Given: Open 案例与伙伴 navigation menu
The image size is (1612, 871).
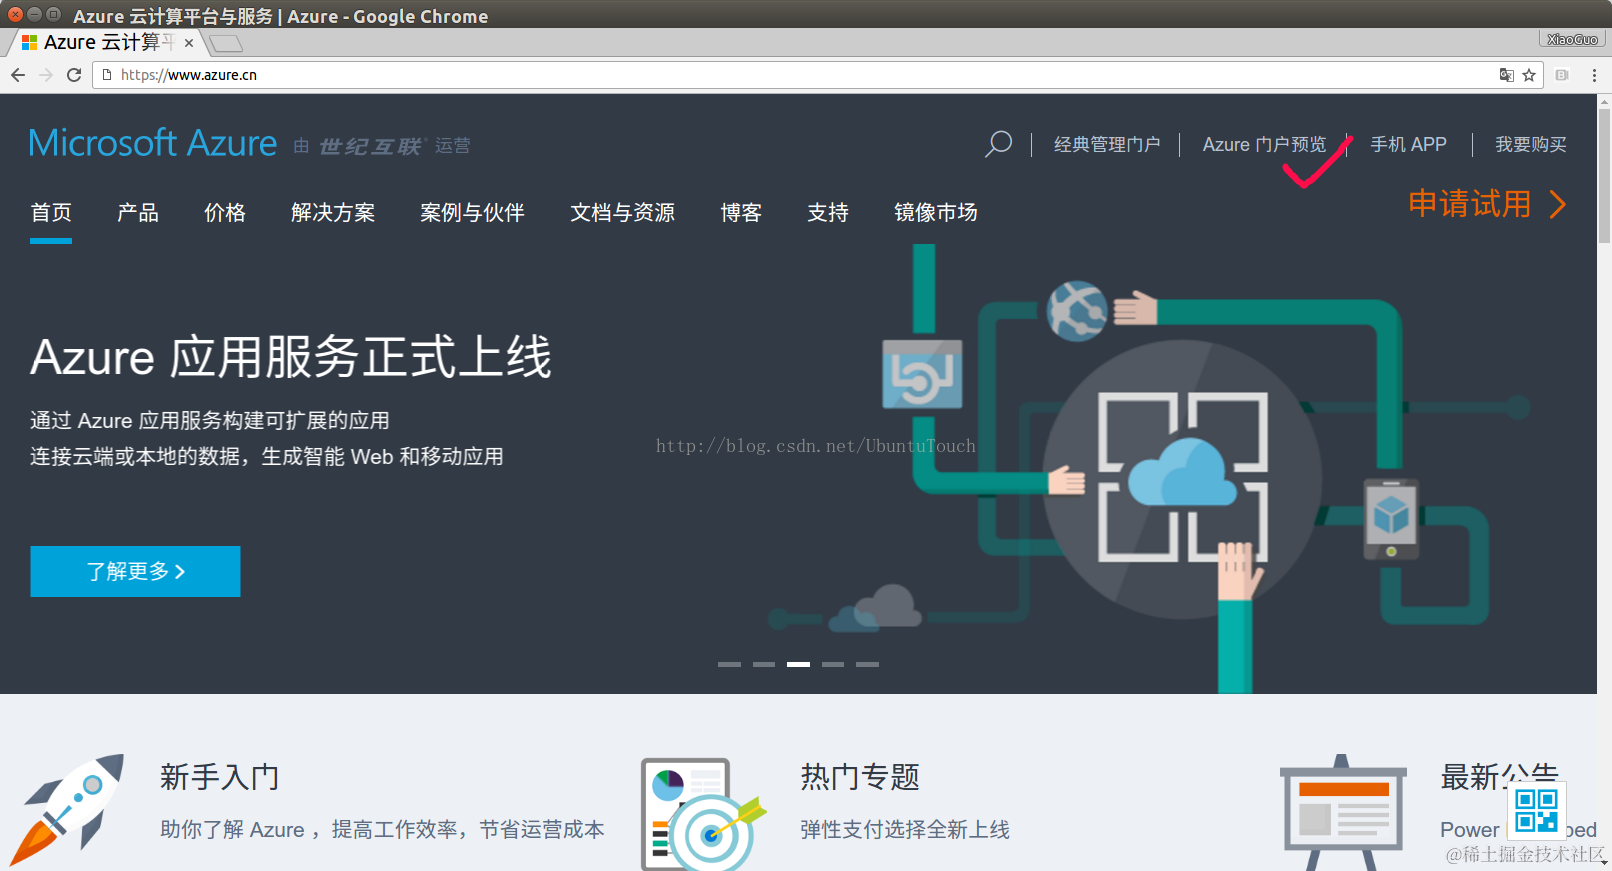Looking at the screenshot, I should point(472,212).
